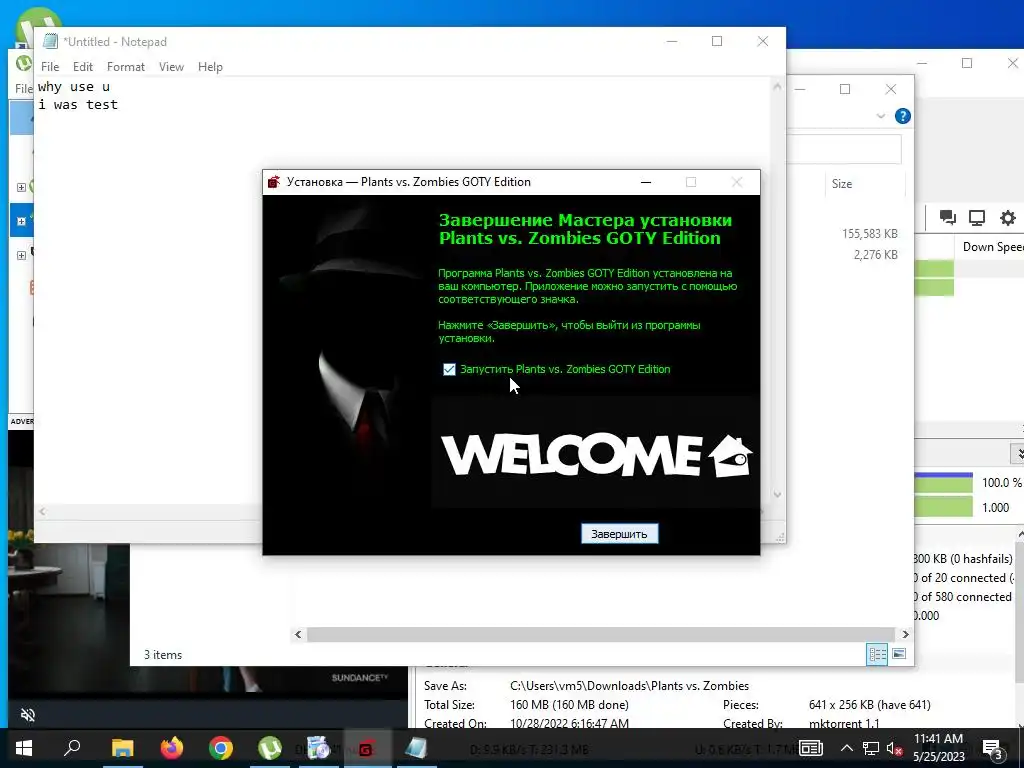Click the muted volume tray icon
The height and width of the screenshot is (768, 1024).
coord(895,748)
